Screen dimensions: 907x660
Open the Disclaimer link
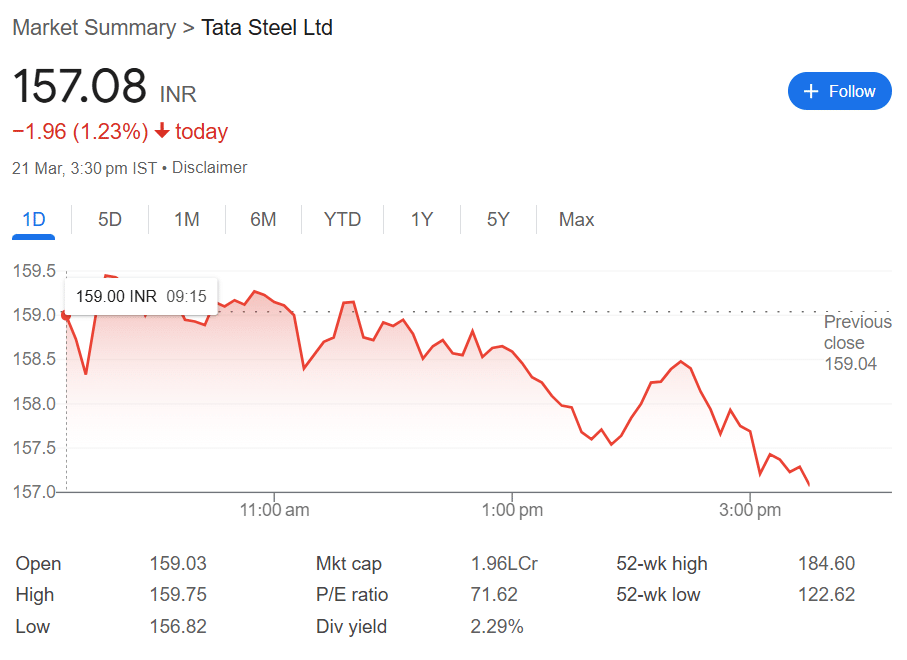pyautogui.click(x=209, y=168)
